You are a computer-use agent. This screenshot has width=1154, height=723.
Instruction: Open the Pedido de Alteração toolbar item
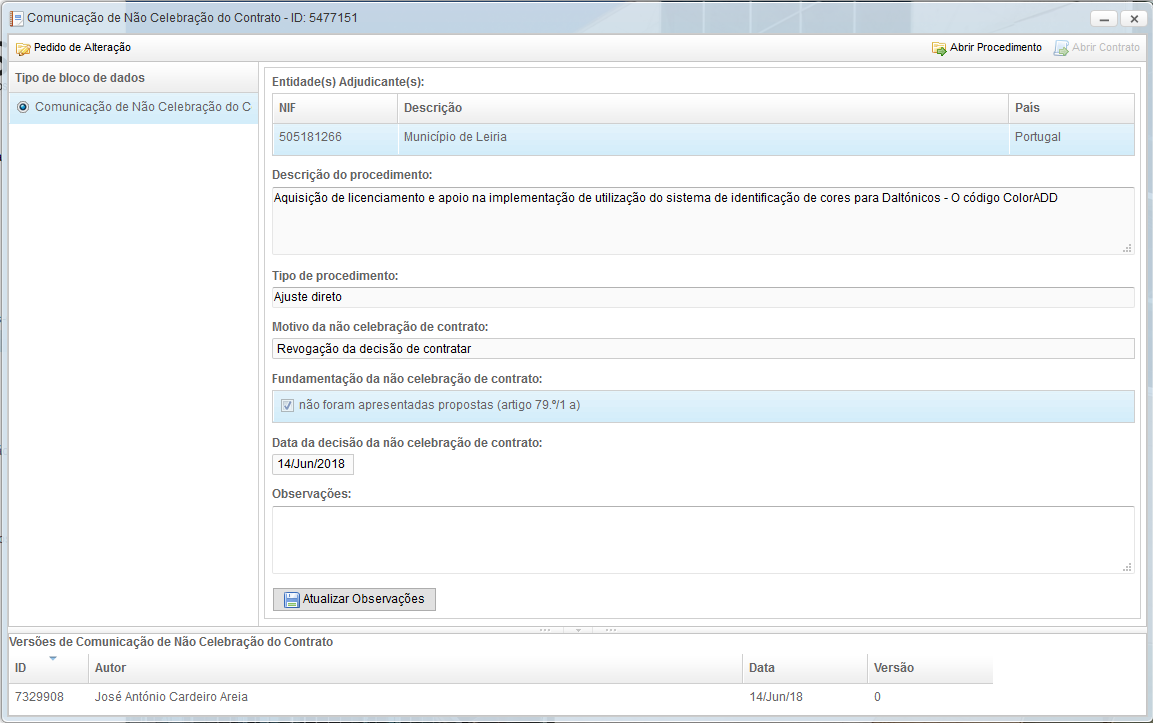pos(81,48)
